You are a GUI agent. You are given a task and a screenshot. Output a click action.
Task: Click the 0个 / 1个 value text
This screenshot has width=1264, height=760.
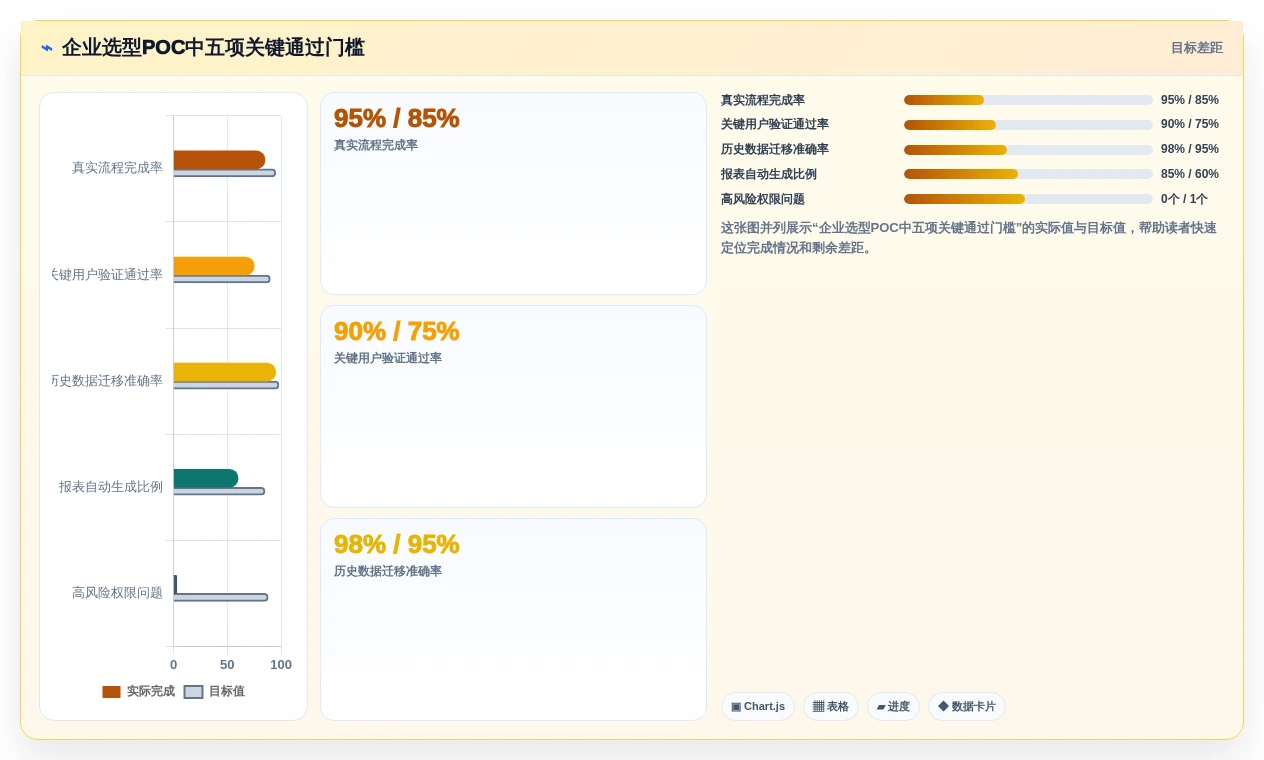tap(1184, 199)
